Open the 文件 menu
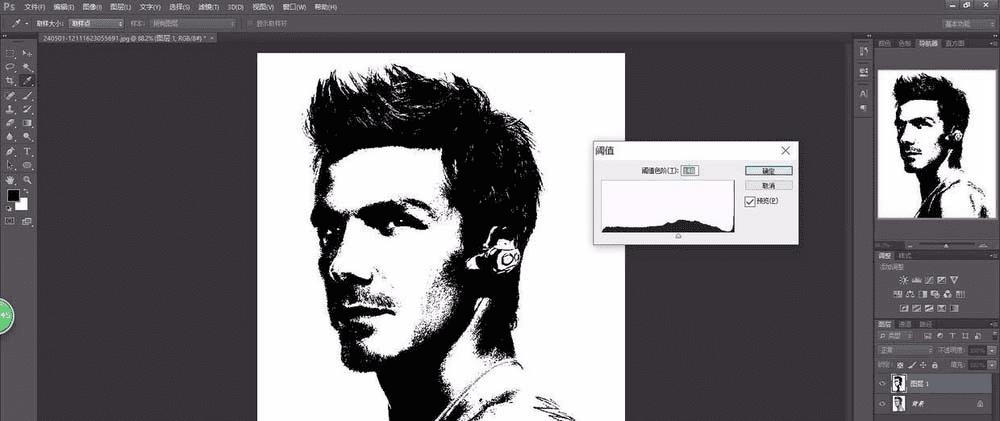 point(34,7)
